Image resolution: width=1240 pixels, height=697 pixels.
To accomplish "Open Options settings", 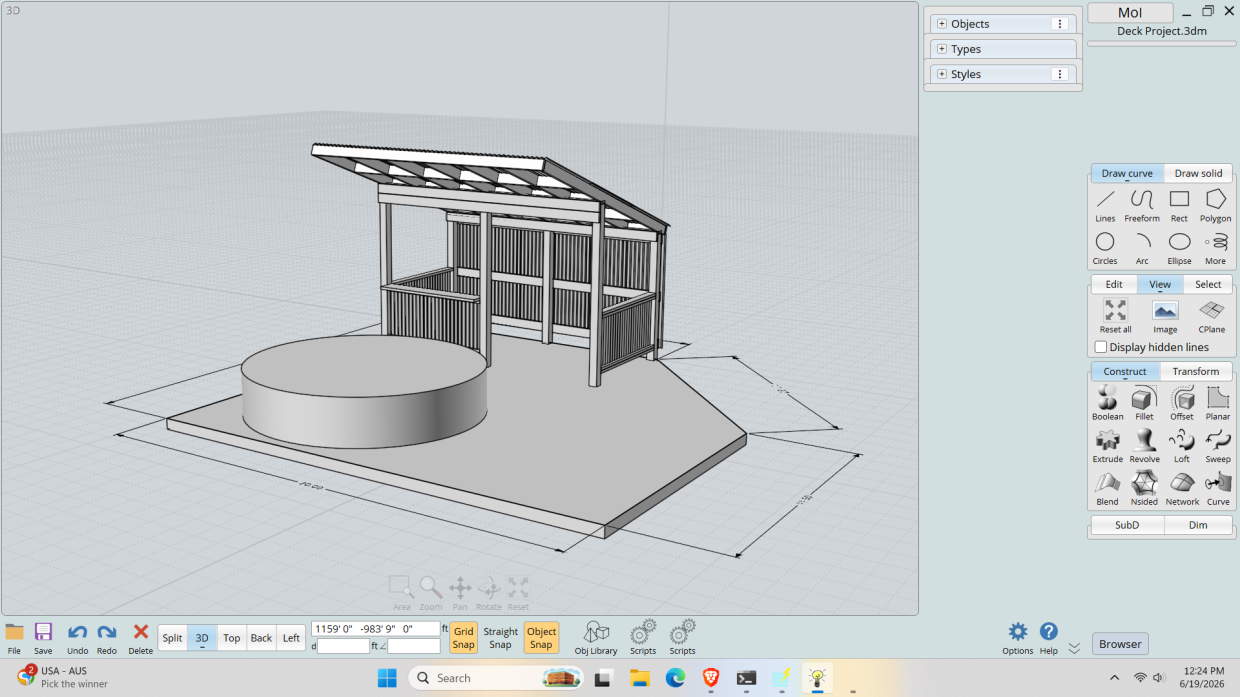I will 1017,637.
